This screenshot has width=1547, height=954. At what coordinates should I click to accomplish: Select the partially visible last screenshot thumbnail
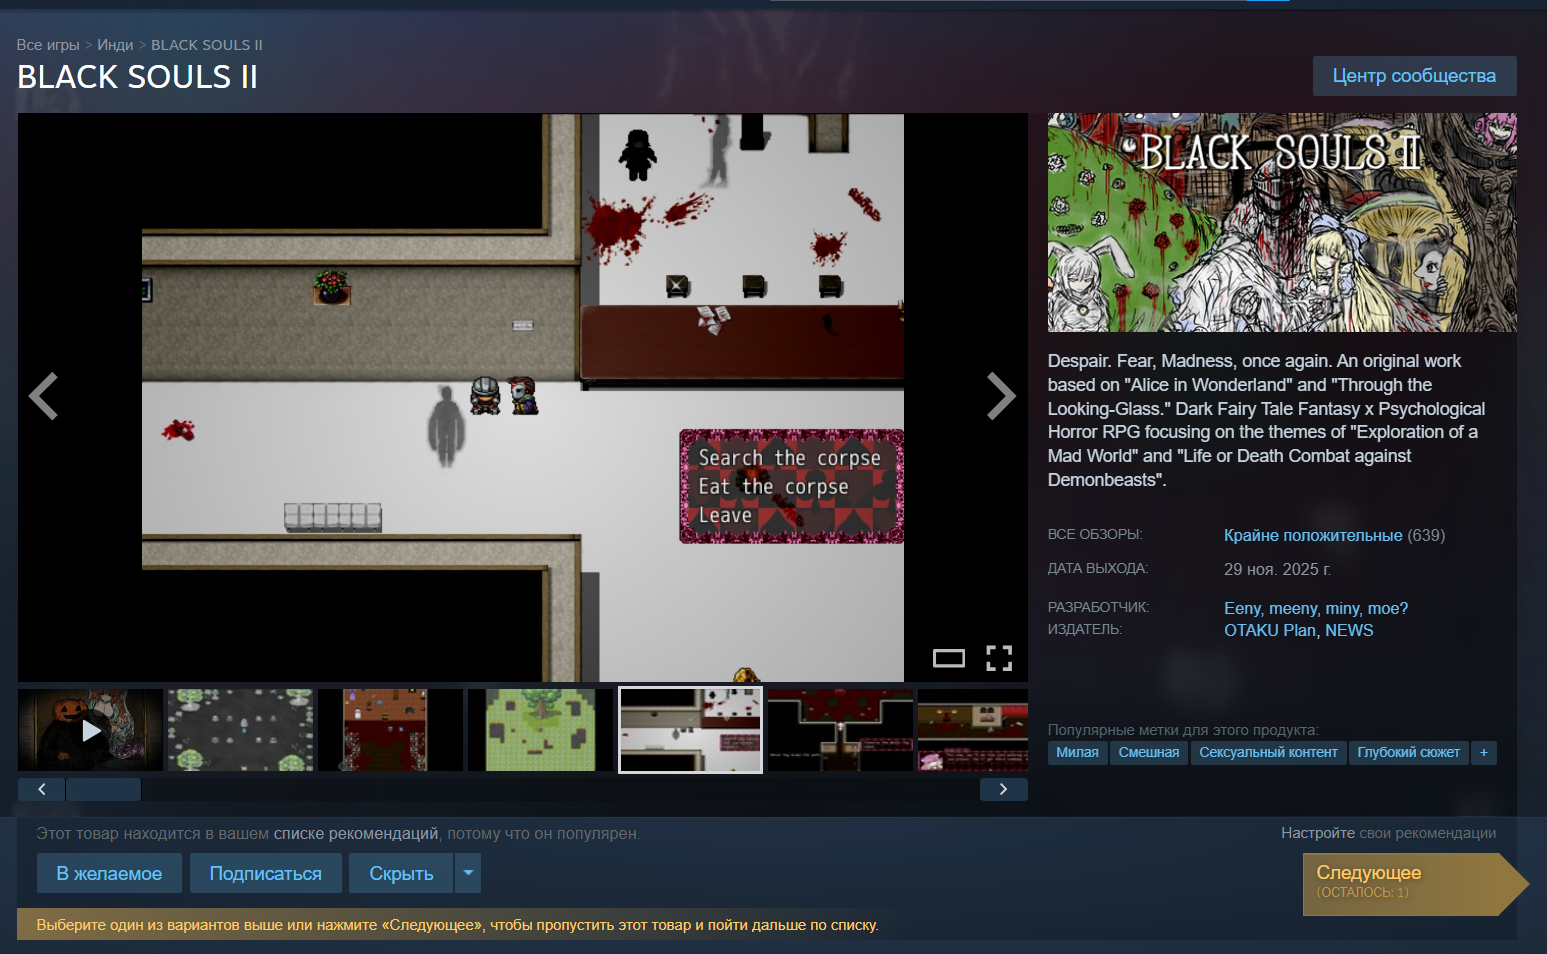pos(973,730)
